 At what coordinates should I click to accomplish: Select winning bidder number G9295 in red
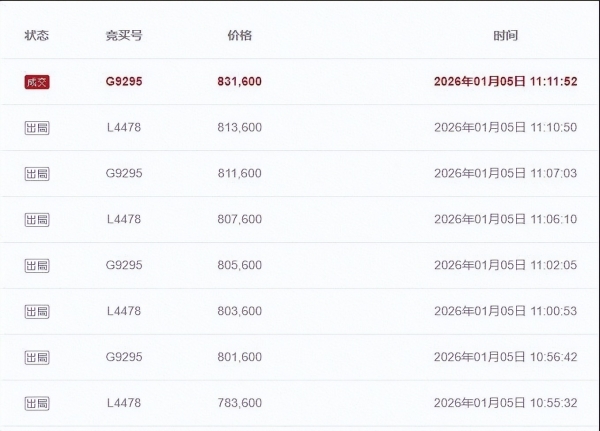tap(124, 82)
